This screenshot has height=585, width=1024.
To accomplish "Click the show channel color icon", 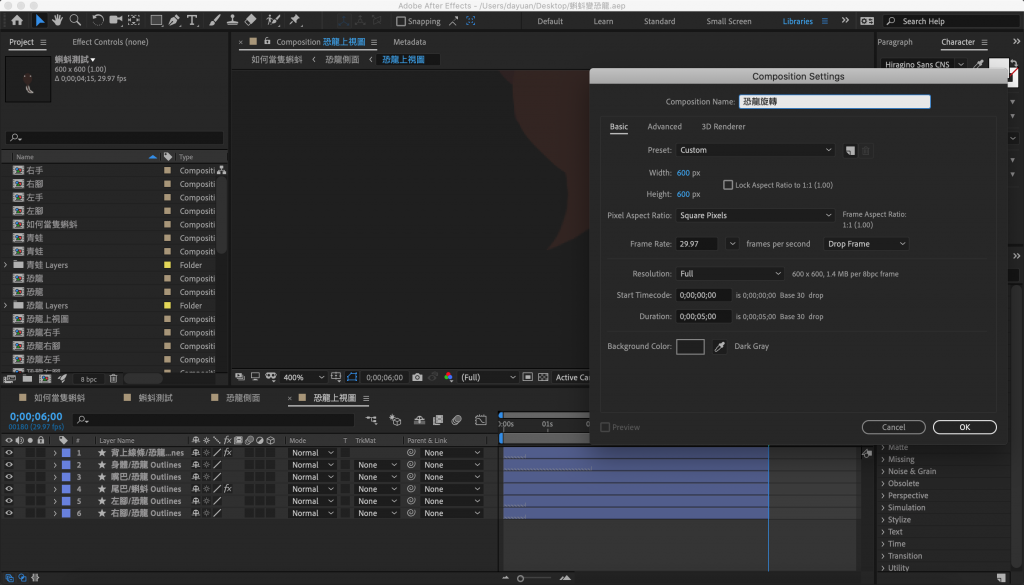I will click(449, 377).
